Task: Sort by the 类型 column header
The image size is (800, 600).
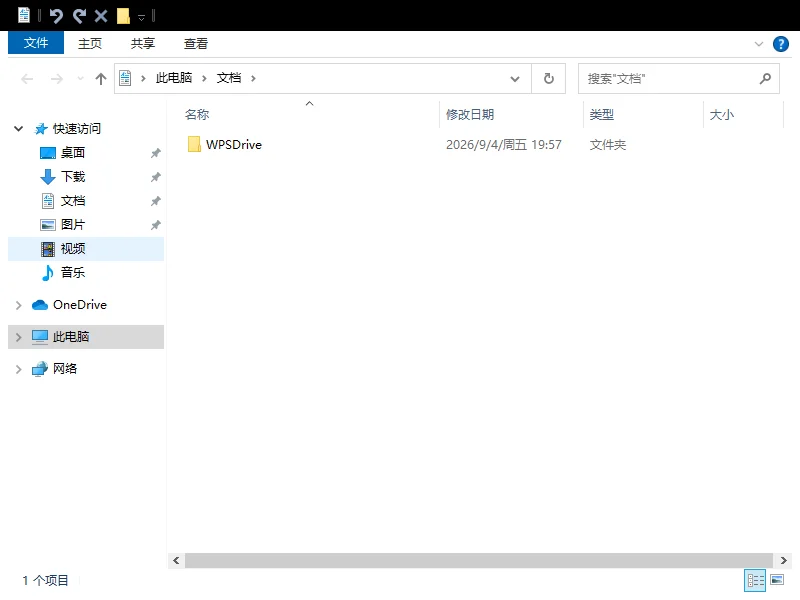Action: (602, 115)
